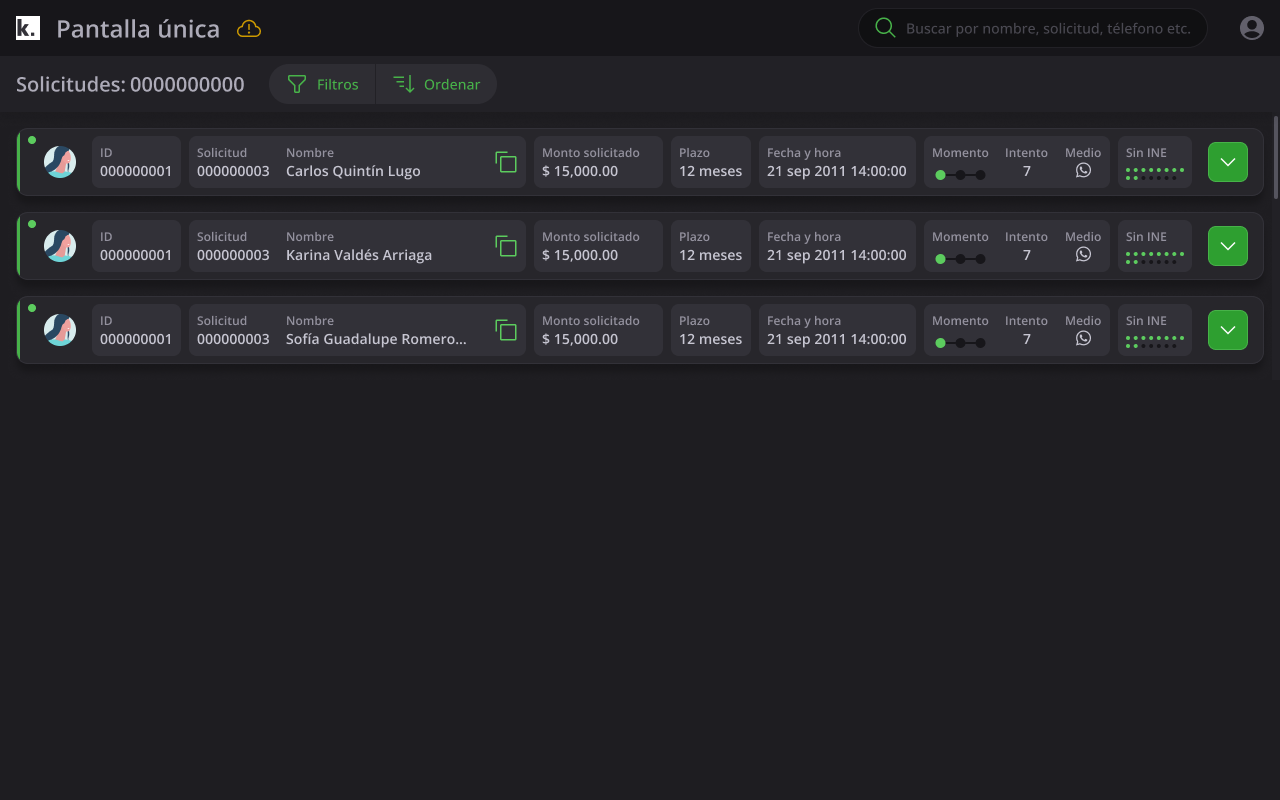Click Momento progress dots in Sofía row
This screenshot has width=1280, height=800.
pyautogui.click(x=960, y=343)
